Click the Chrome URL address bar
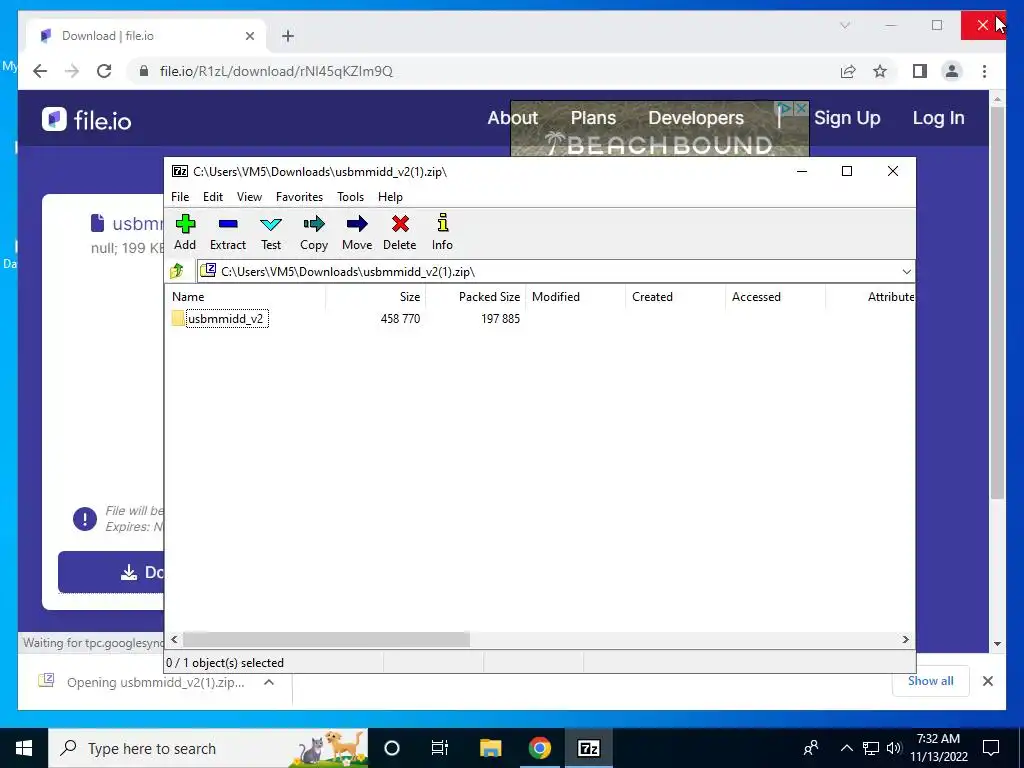Viewport: 1024px width, 768px height. point(483,71)
